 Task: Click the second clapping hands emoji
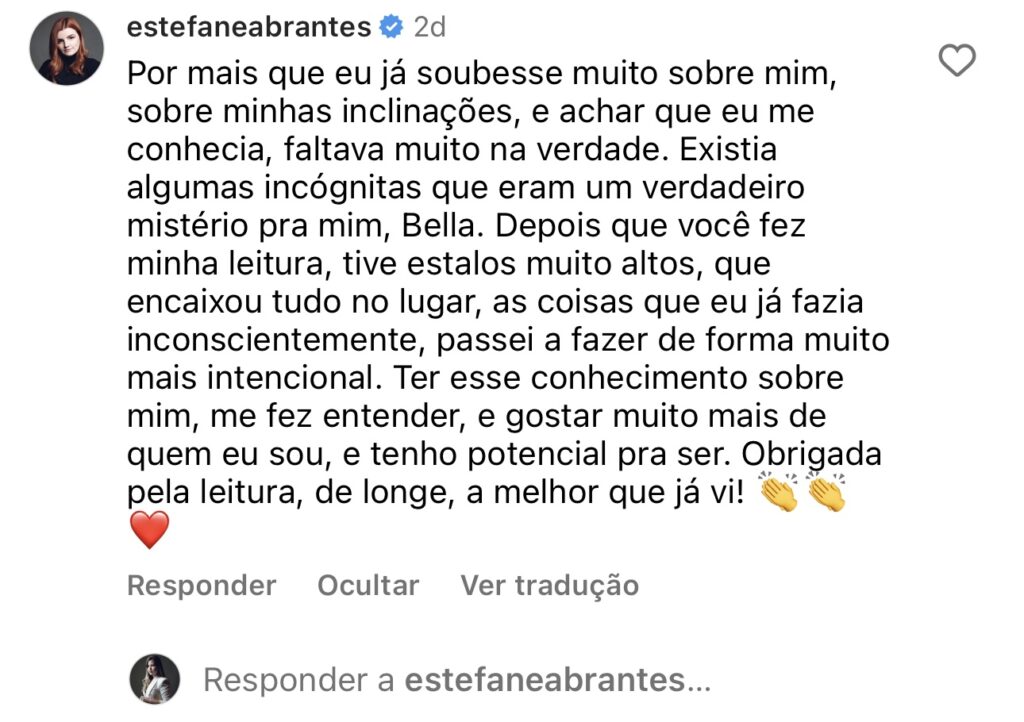[x=828, y=494]
